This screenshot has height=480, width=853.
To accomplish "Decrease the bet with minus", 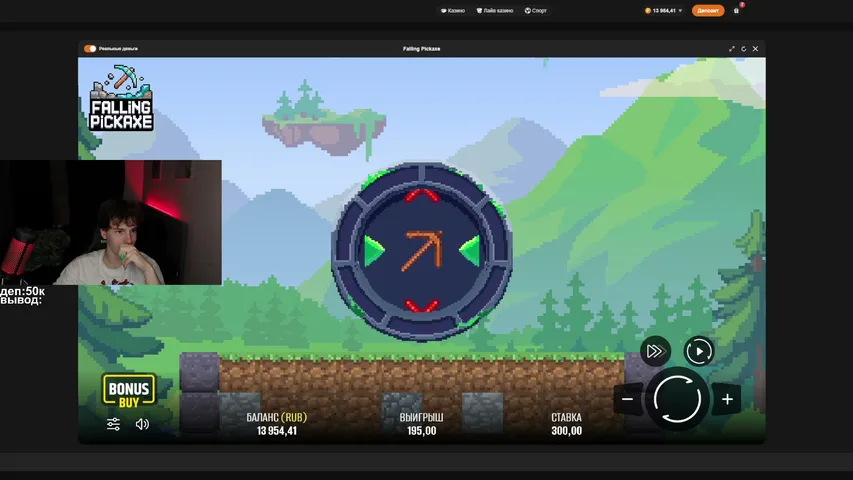I will point(627,399).
